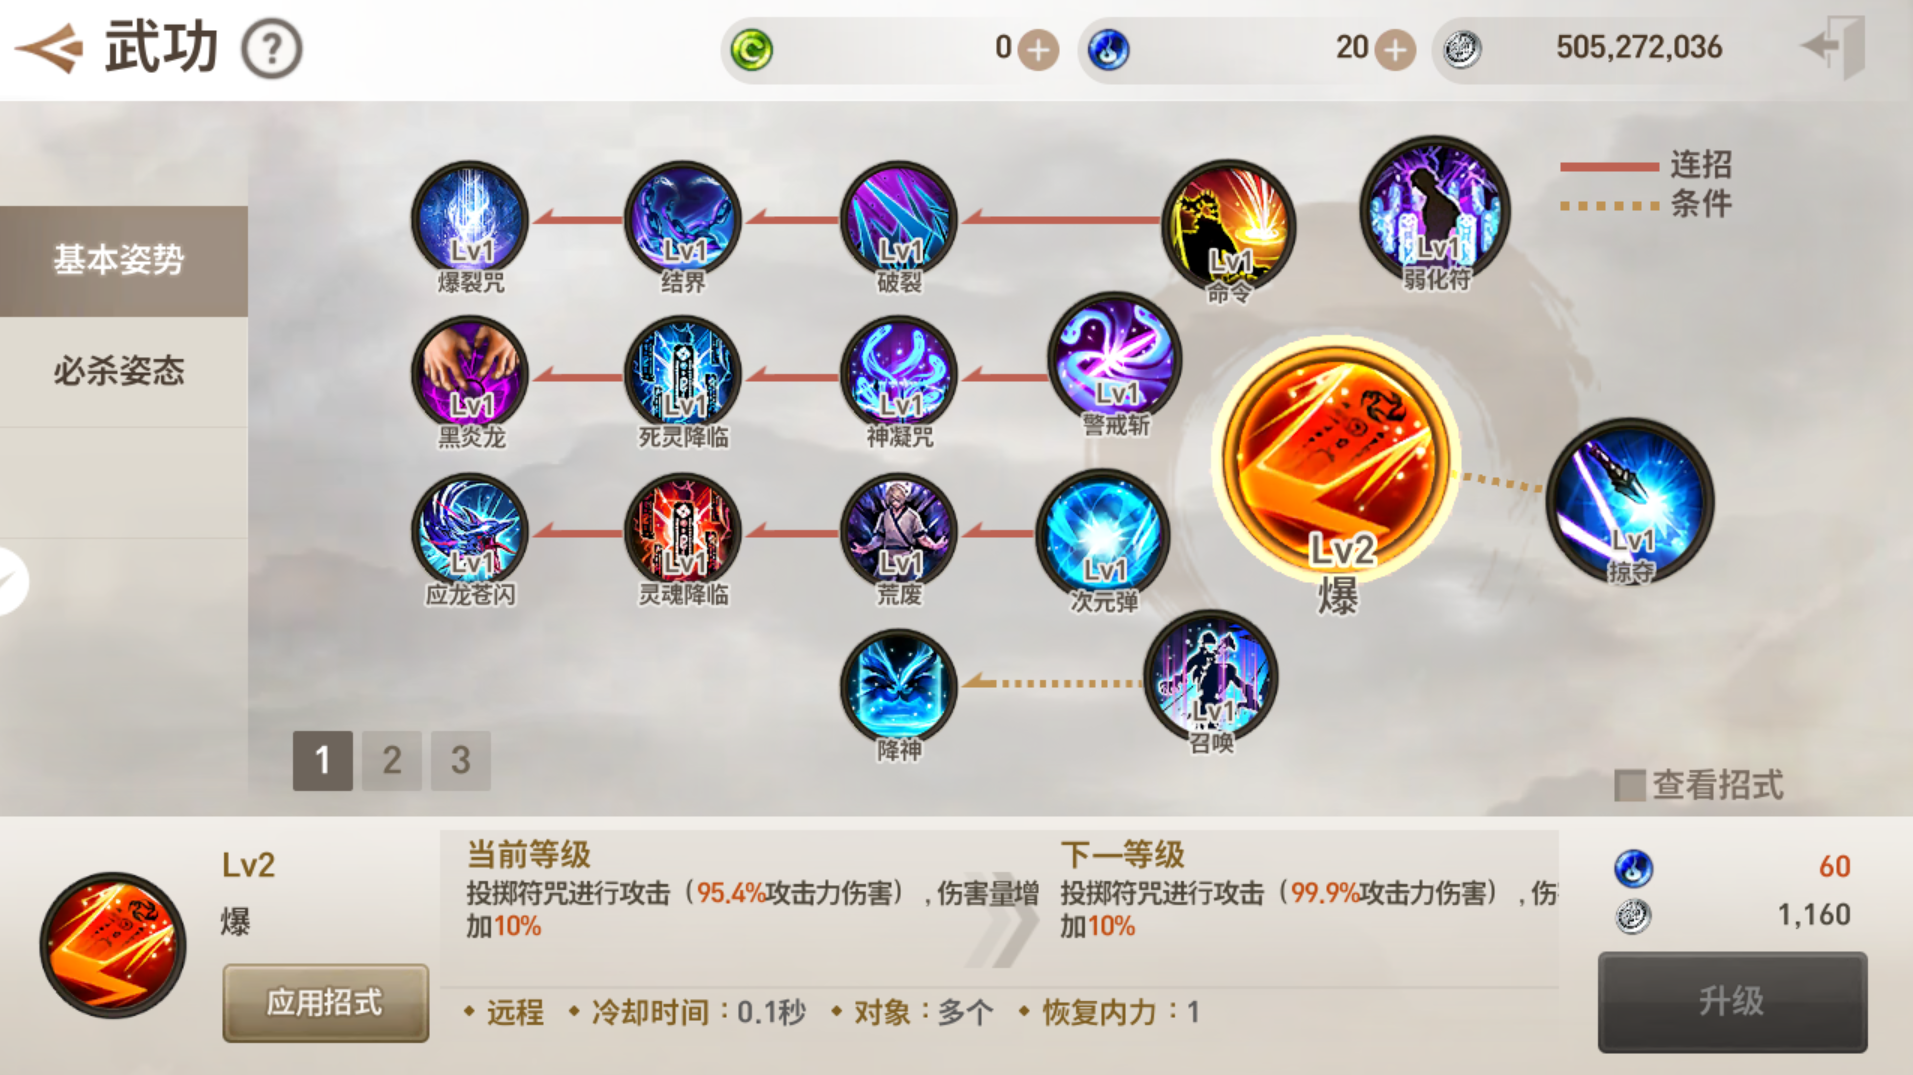Select the 降神 skill icon
This screenshot has width=1913, height=1075.
tap(898, 688)
